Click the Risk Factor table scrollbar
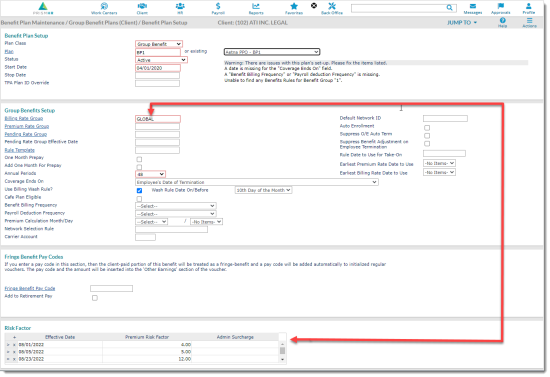550x377 pixels. coord(282,352)
